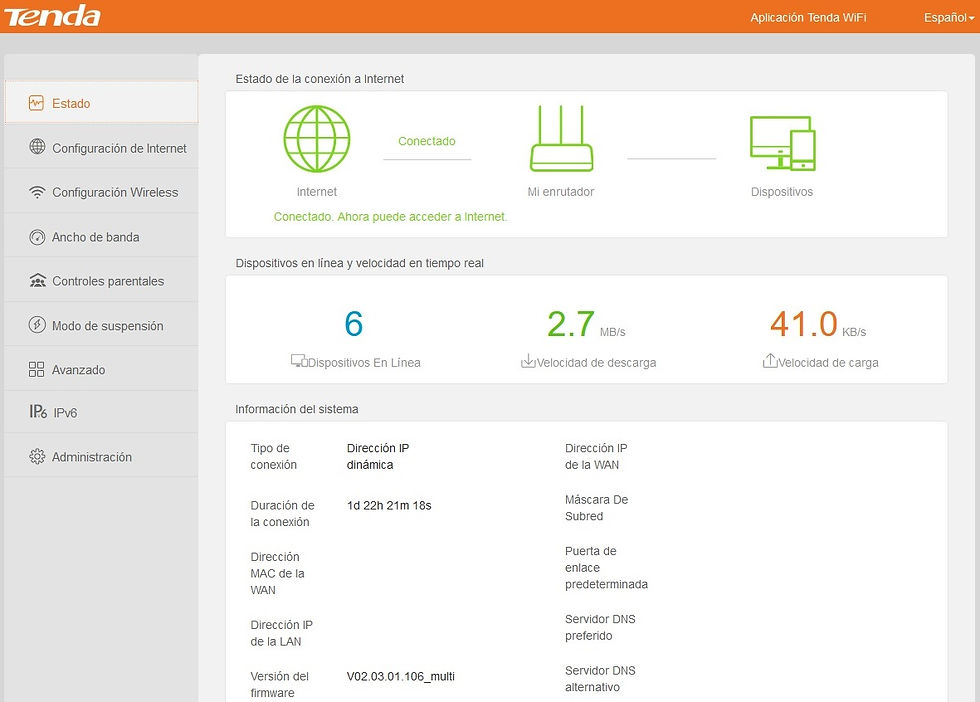Click the Dirección IP dinámica value

(x=378, y=456)
